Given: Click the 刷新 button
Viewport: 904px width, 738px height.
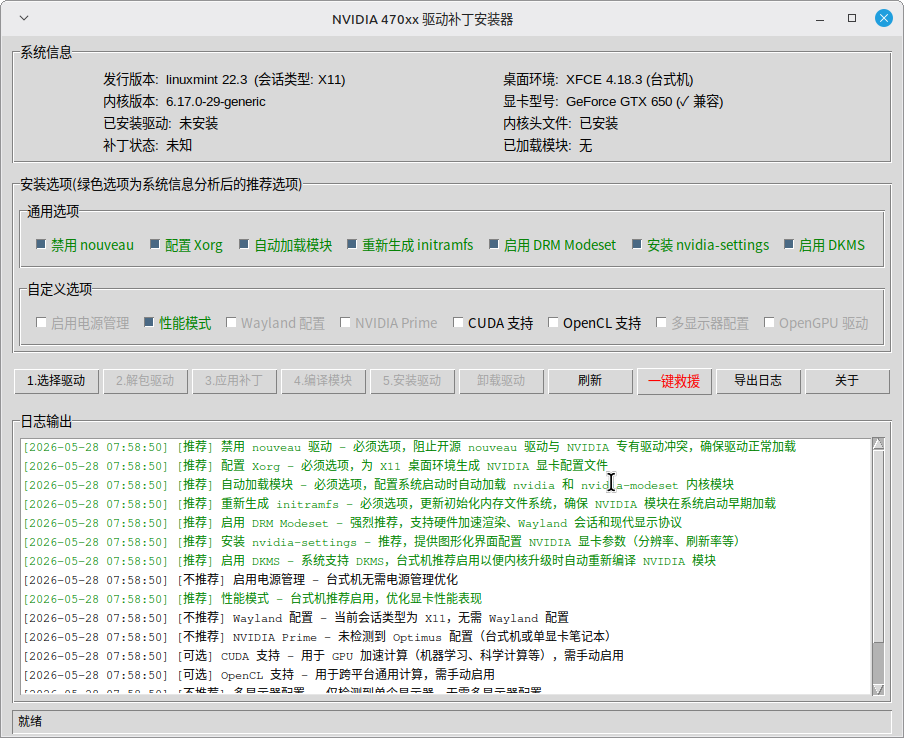Looking at the screenshot, I should tap(590, 381).
